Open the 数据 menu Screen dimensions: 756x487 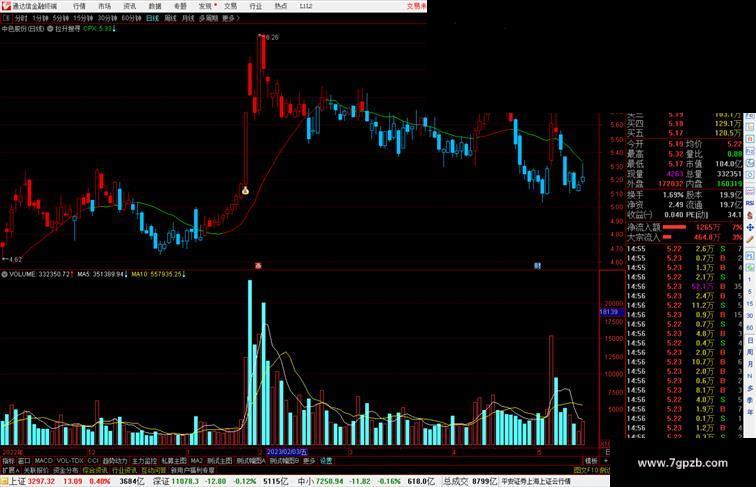(x=155, y=6)
